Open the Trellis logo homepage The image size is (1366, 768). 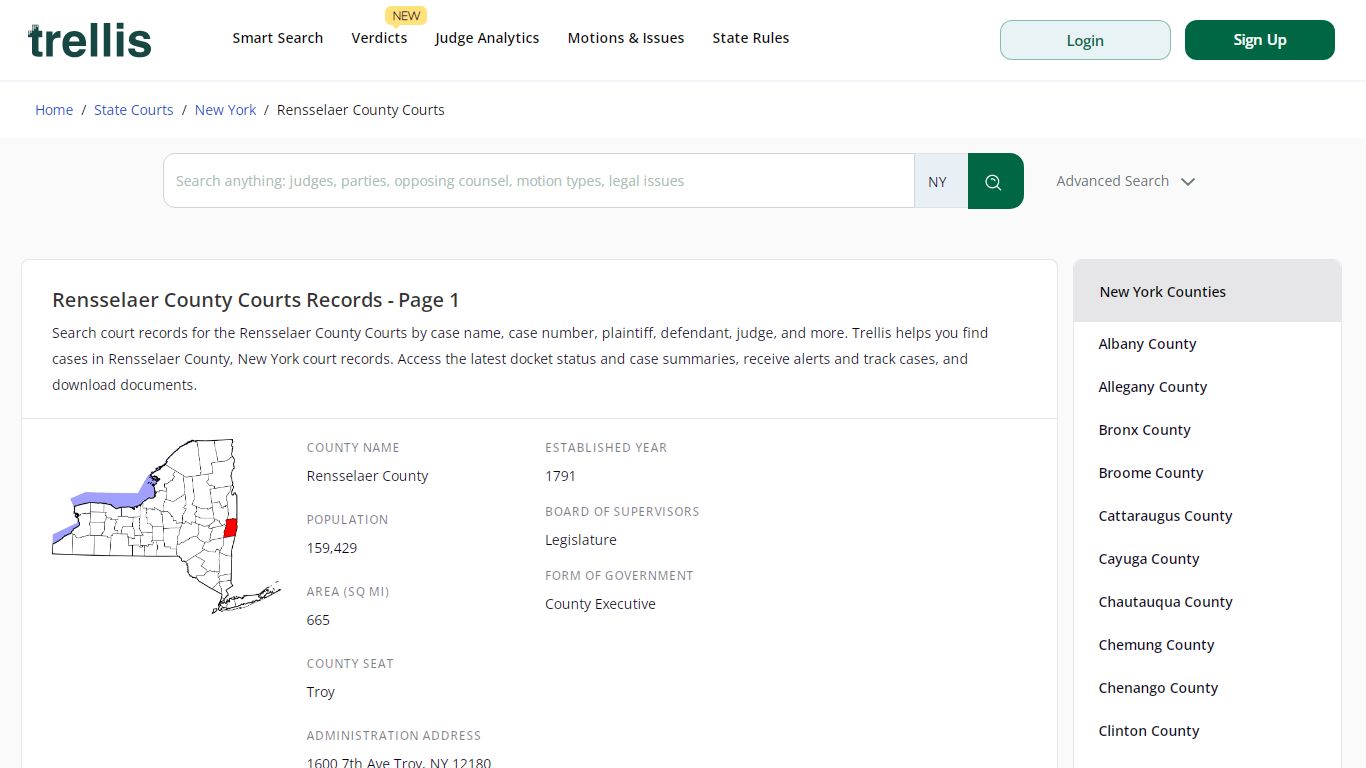[90, 41]
